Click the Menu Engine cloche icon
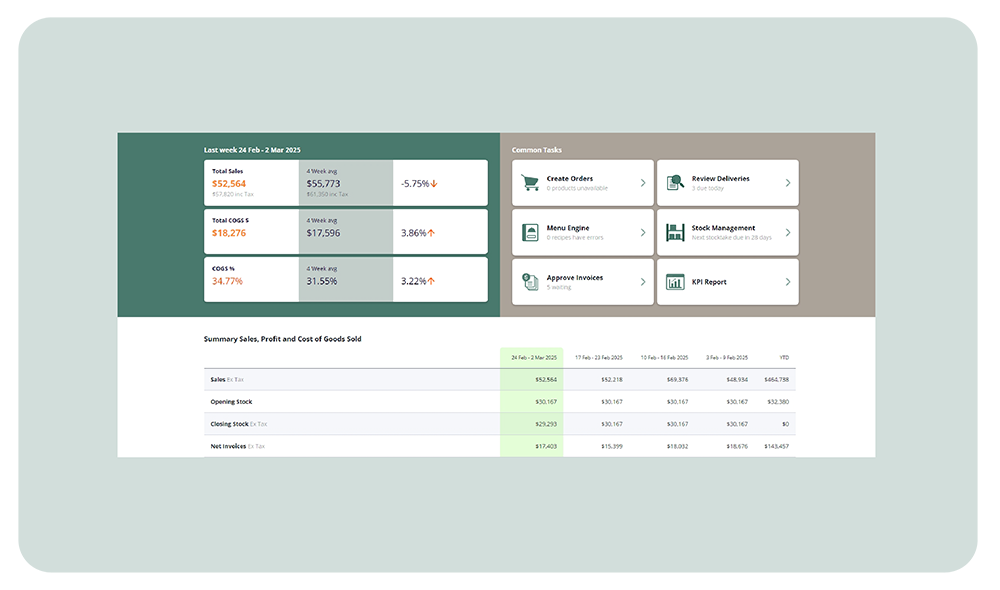1000x590 pixels. tap(530, 232)
